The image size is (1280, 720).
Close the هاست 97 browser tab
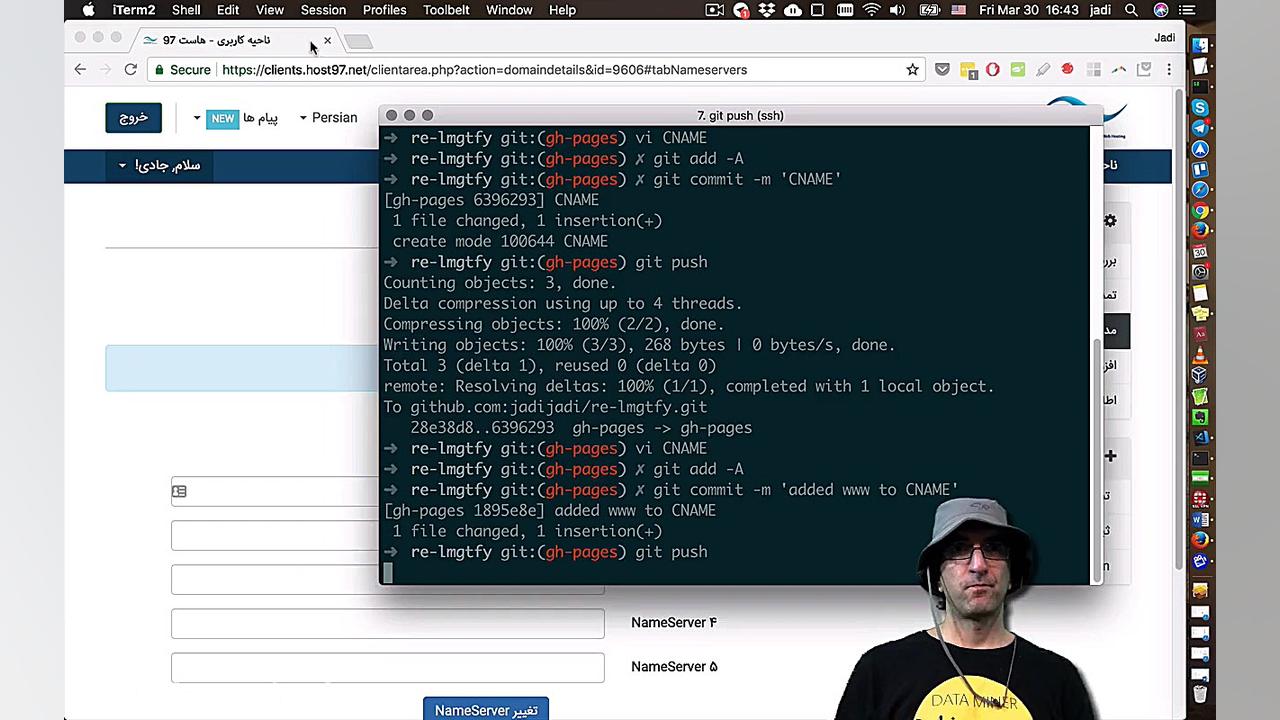(327, 41)
